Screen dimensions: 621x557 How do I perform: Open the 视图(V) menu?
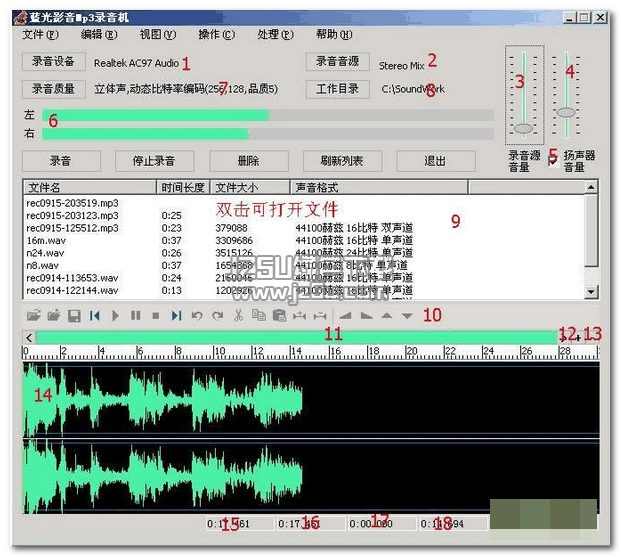tap(158, 35)
